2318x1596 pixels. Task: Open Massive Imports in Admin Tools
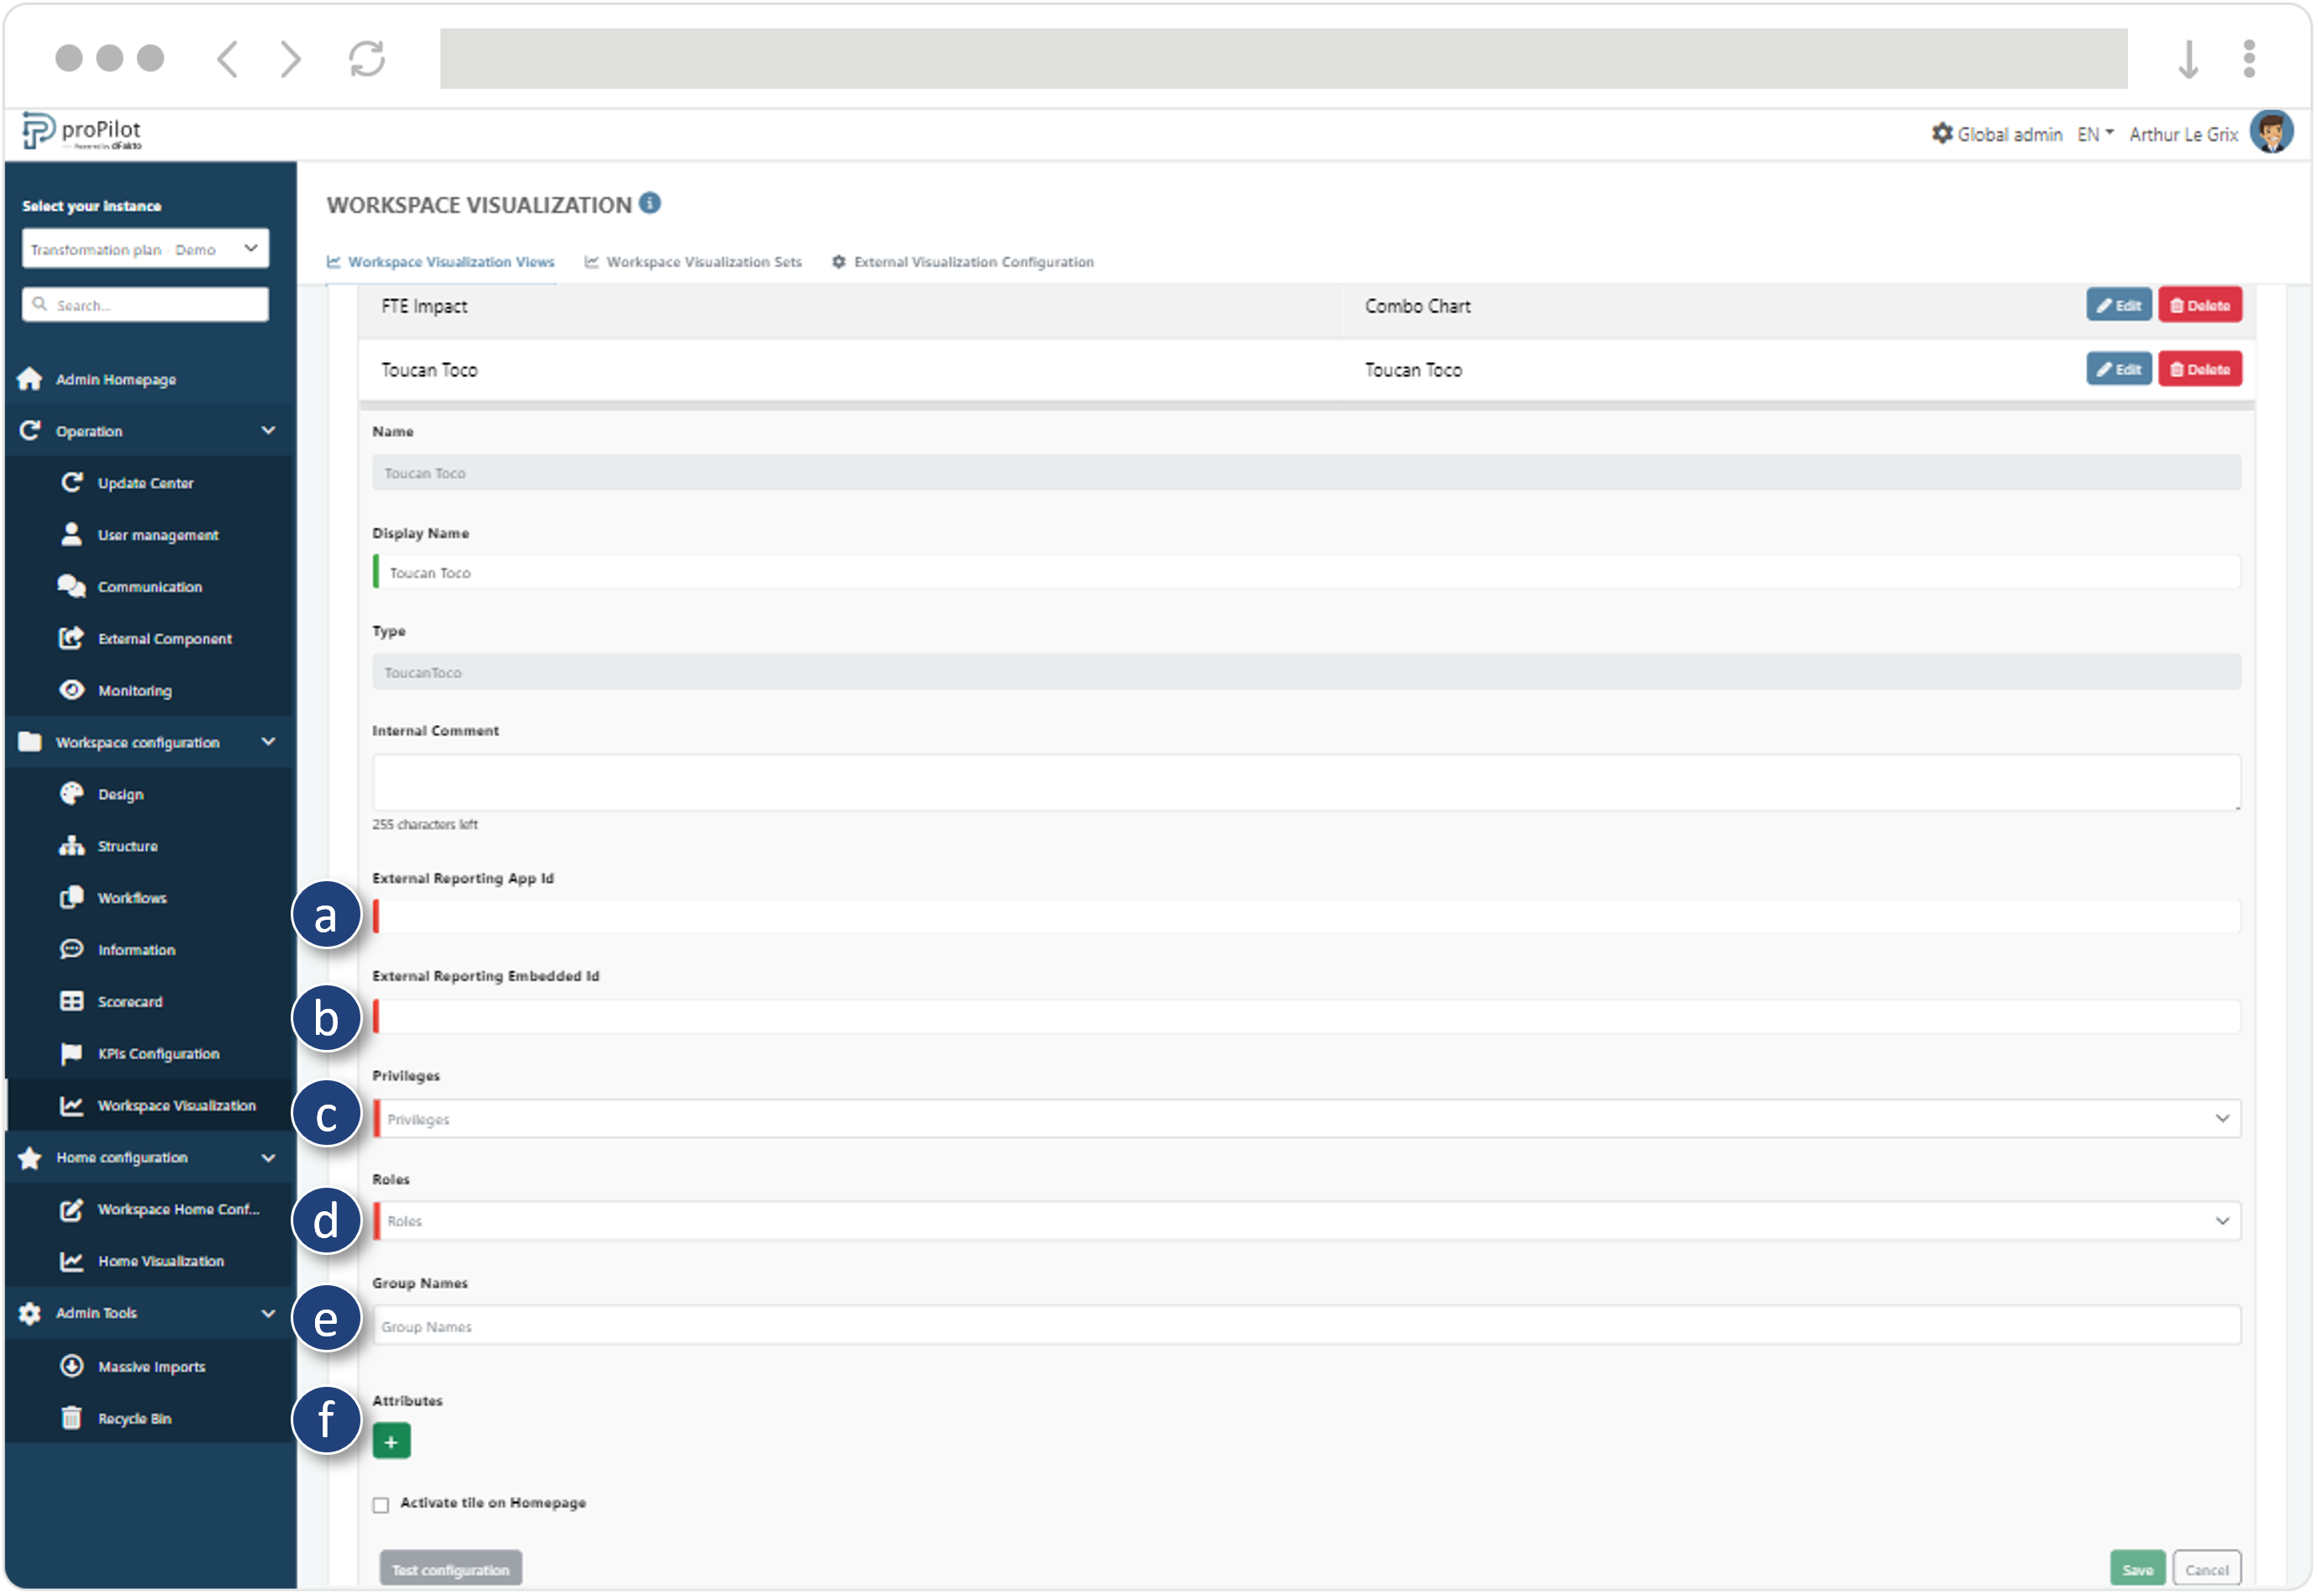151,1367
